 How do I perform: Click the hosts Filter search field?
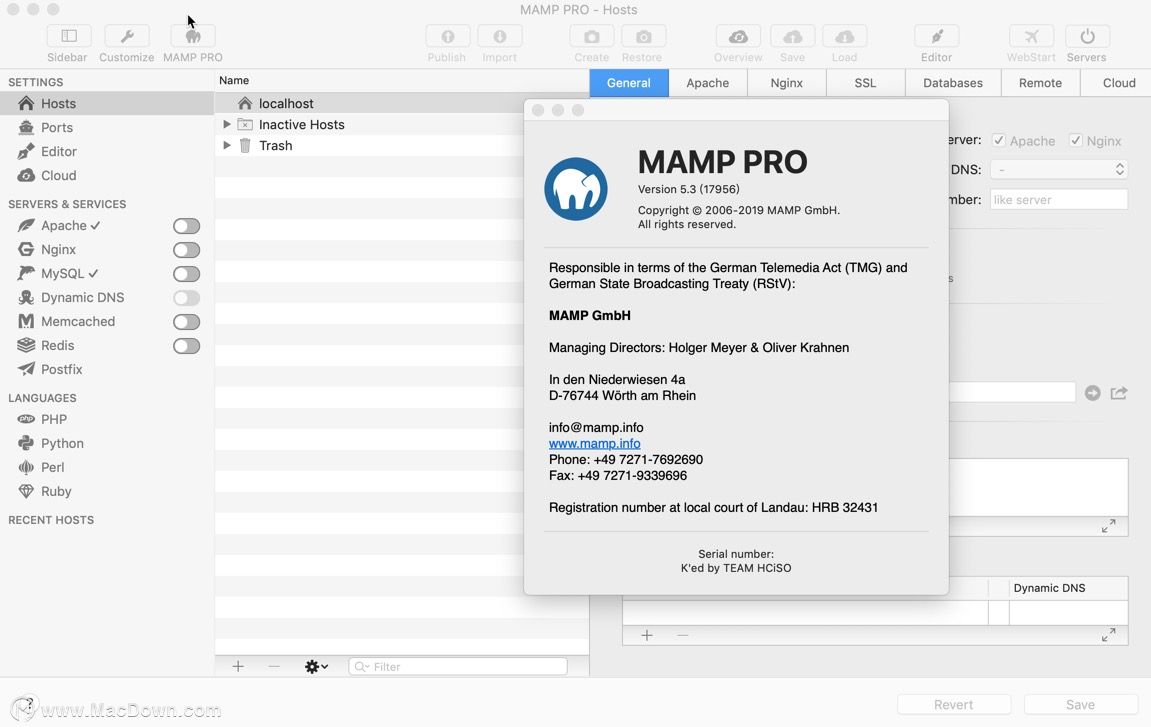pos(458,667)
